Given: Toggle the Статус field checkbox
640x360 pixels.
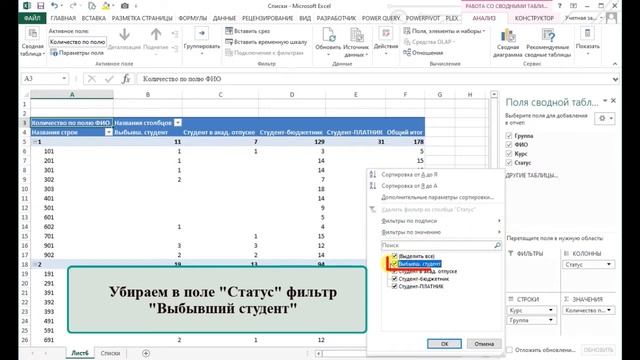Looking at the screenshot, I should point(509,162).
